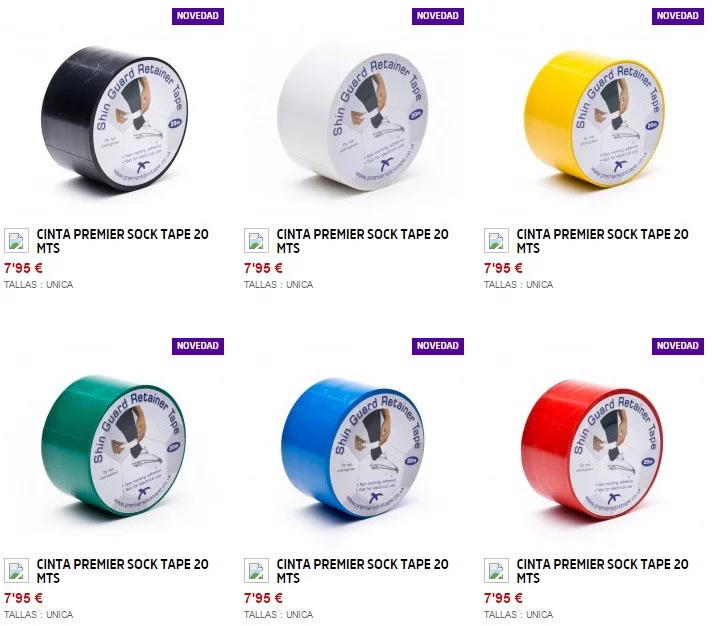The height and width of the screenshot is (626, 712).
Task: Open the title link for the blue tape
Action: [x=362, y=571]
